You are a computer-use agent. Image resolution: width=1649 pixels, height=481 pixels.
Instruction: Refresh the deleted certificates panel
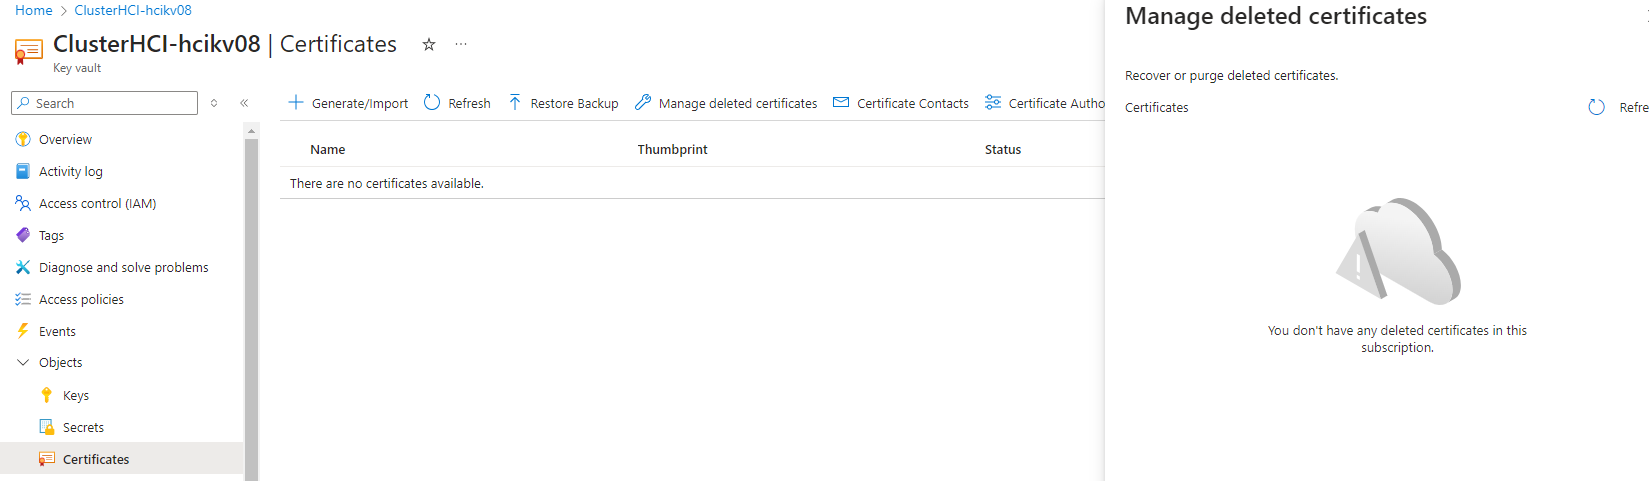click(x=1618, y=107)
